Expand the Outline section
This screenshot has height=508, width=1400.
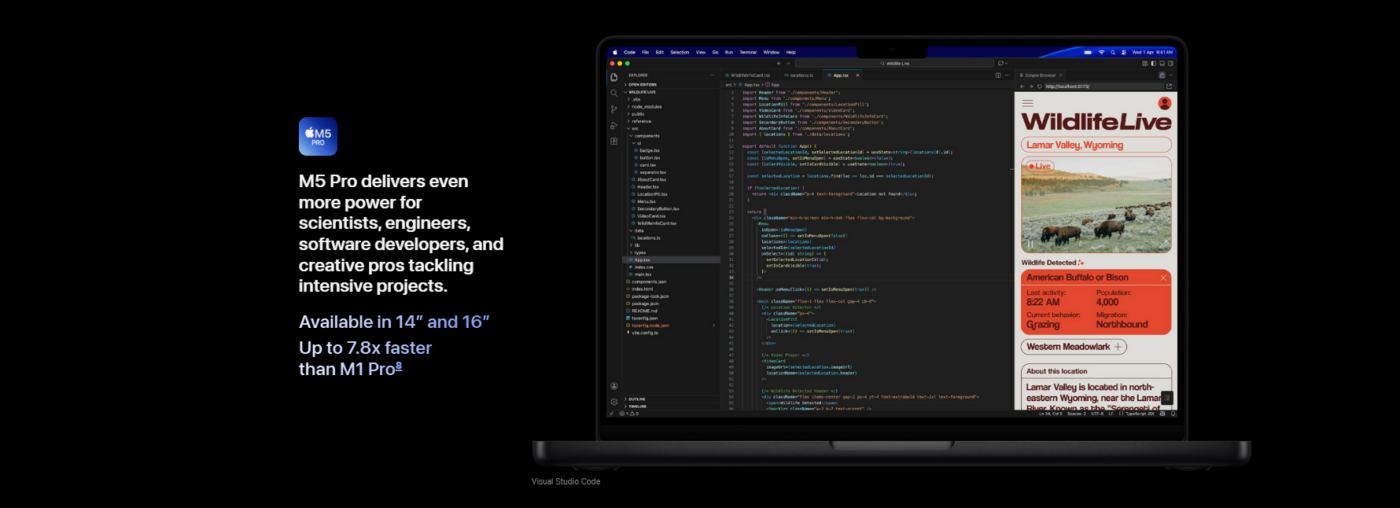coord(637,399)
